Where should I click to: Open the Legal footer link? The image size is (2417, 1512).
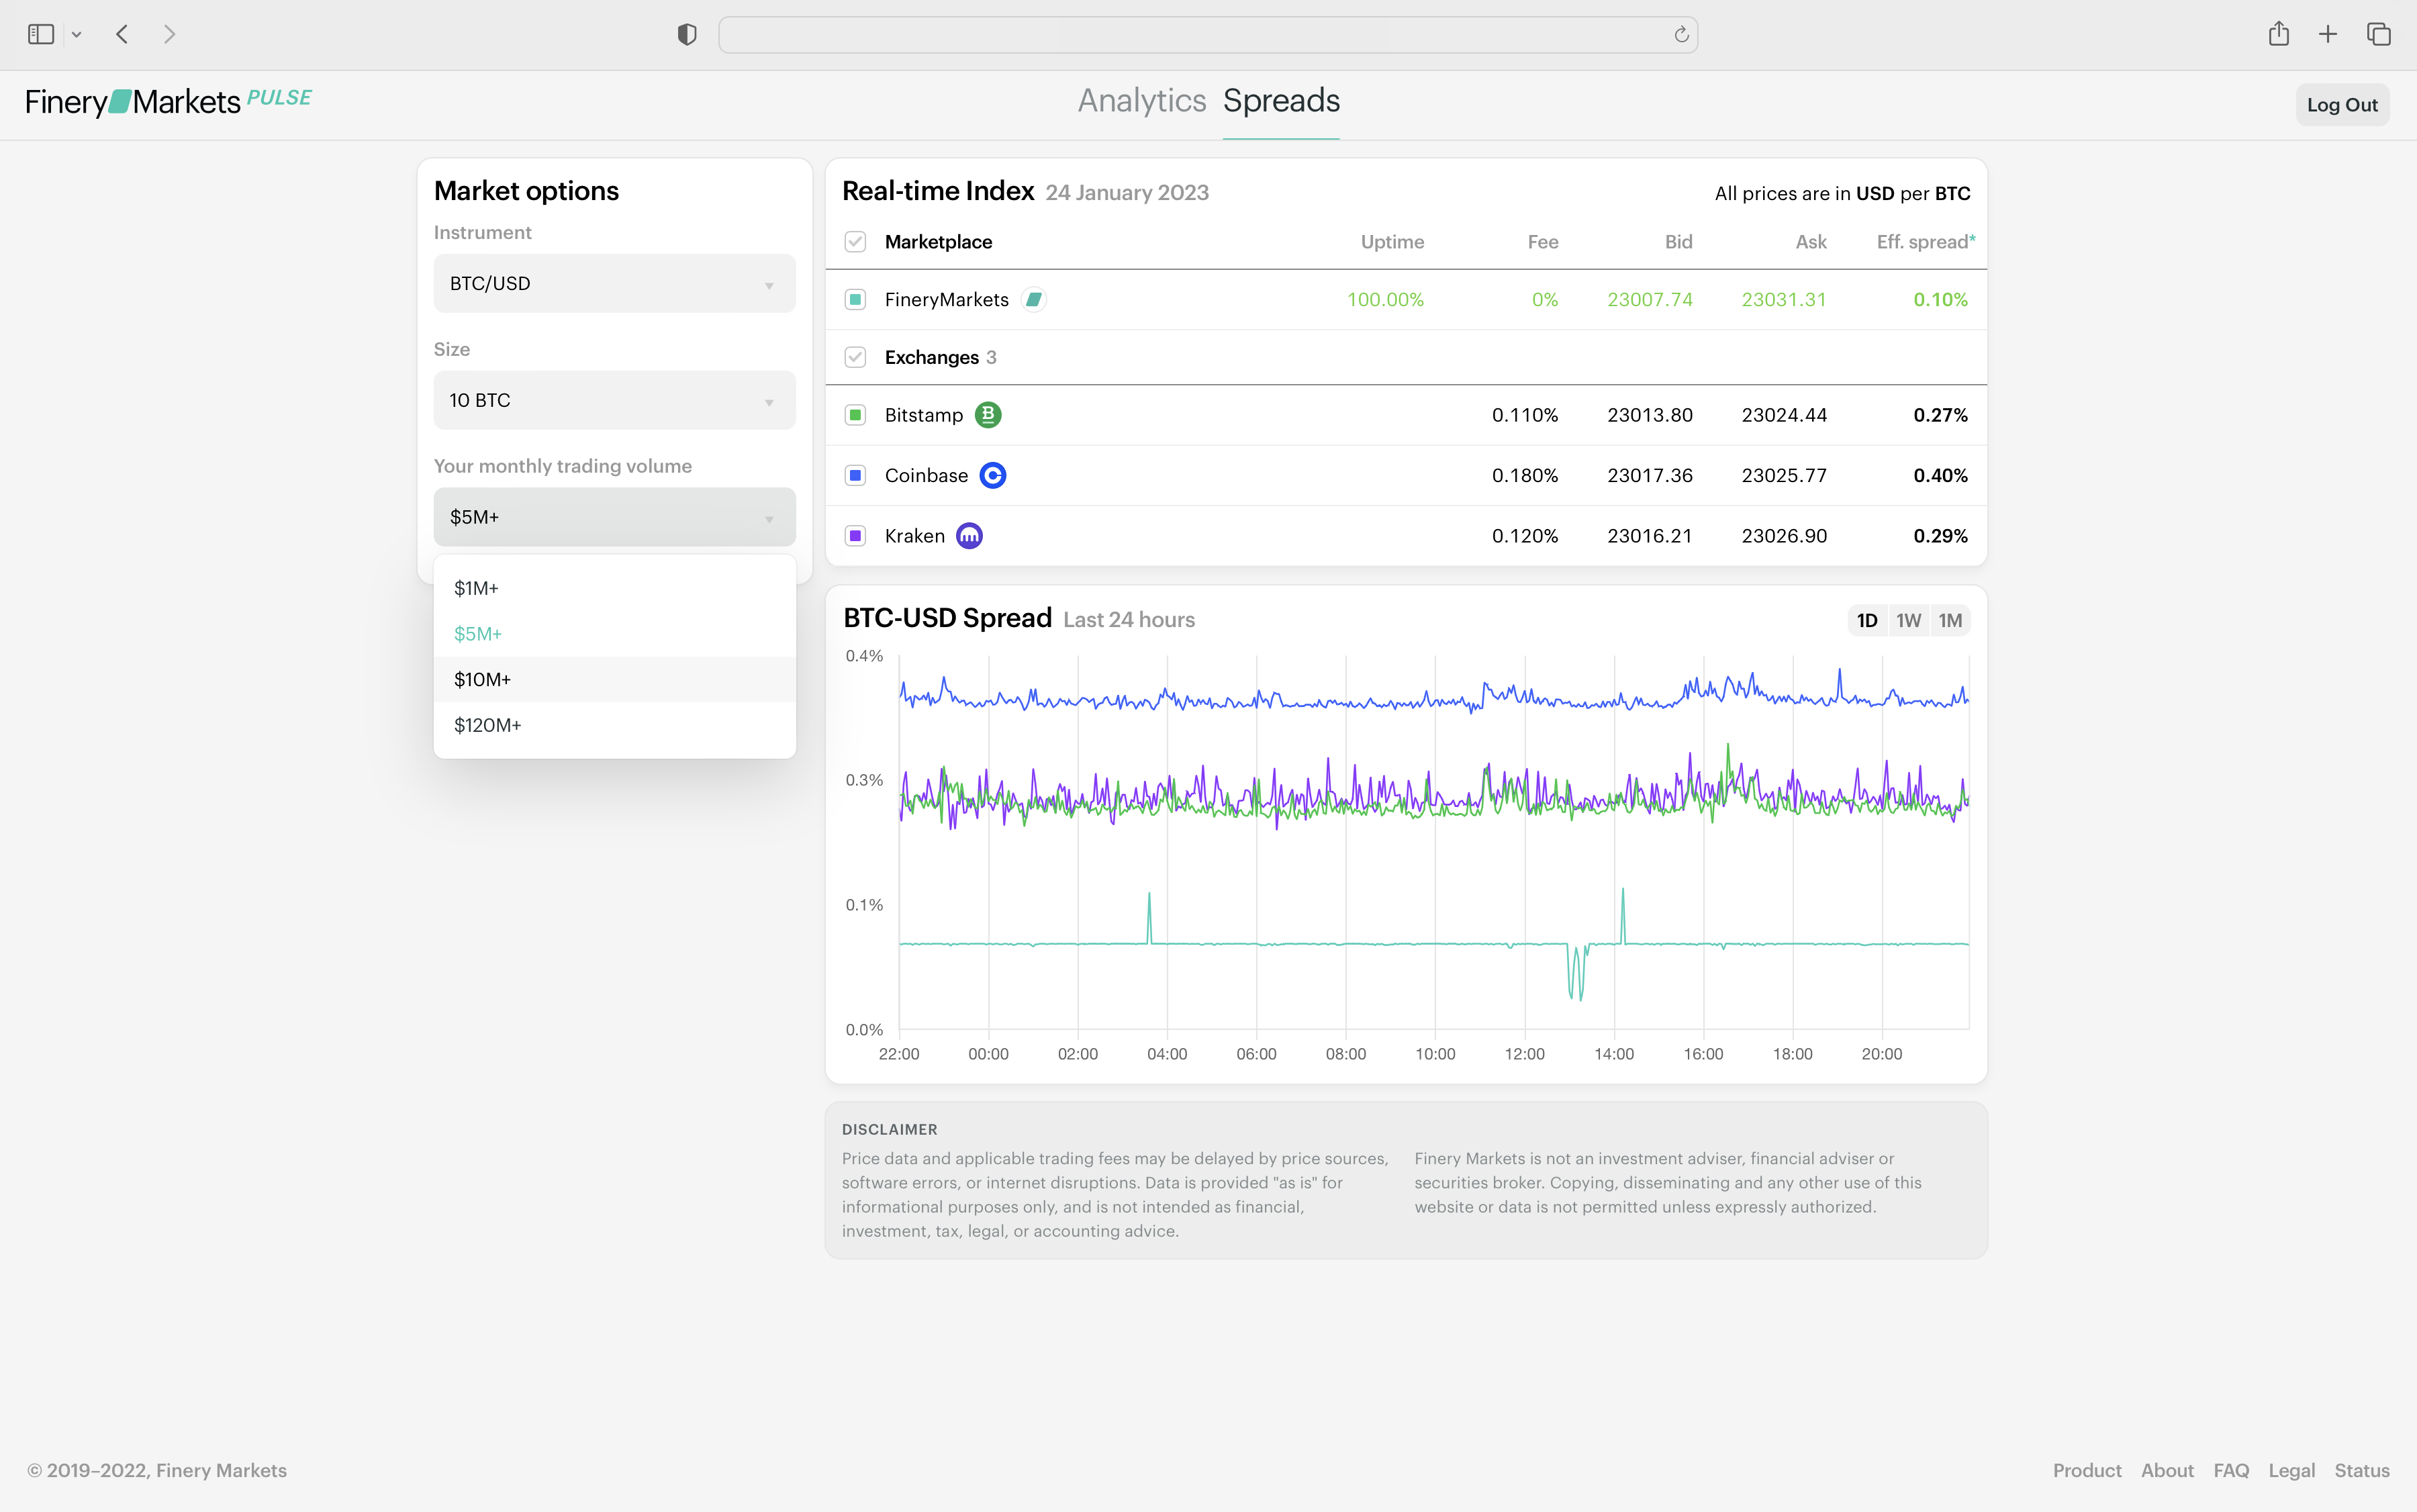point(2291,1470)
